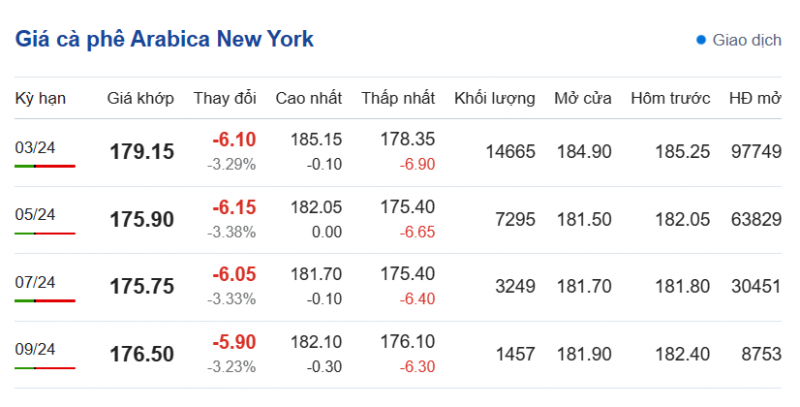Click the blue Giao dịch status dot
800x407 pixels.
701,41
